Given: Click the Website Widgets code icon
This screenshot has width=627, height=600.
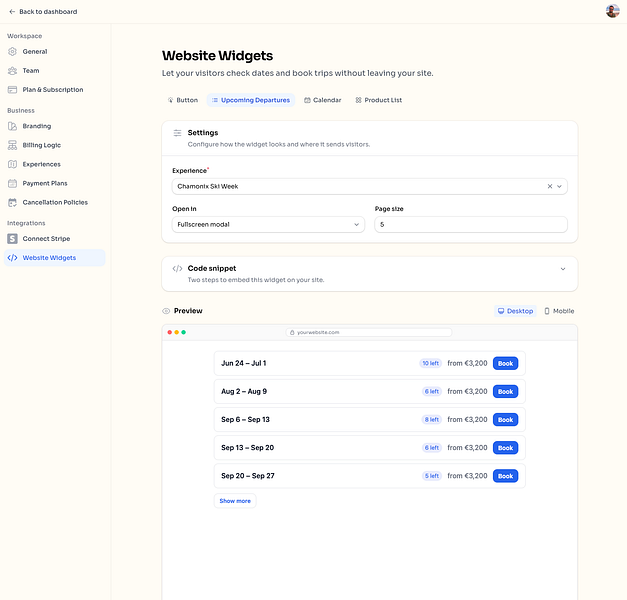Looking at the screenshot, I should [x=12, y=258].
